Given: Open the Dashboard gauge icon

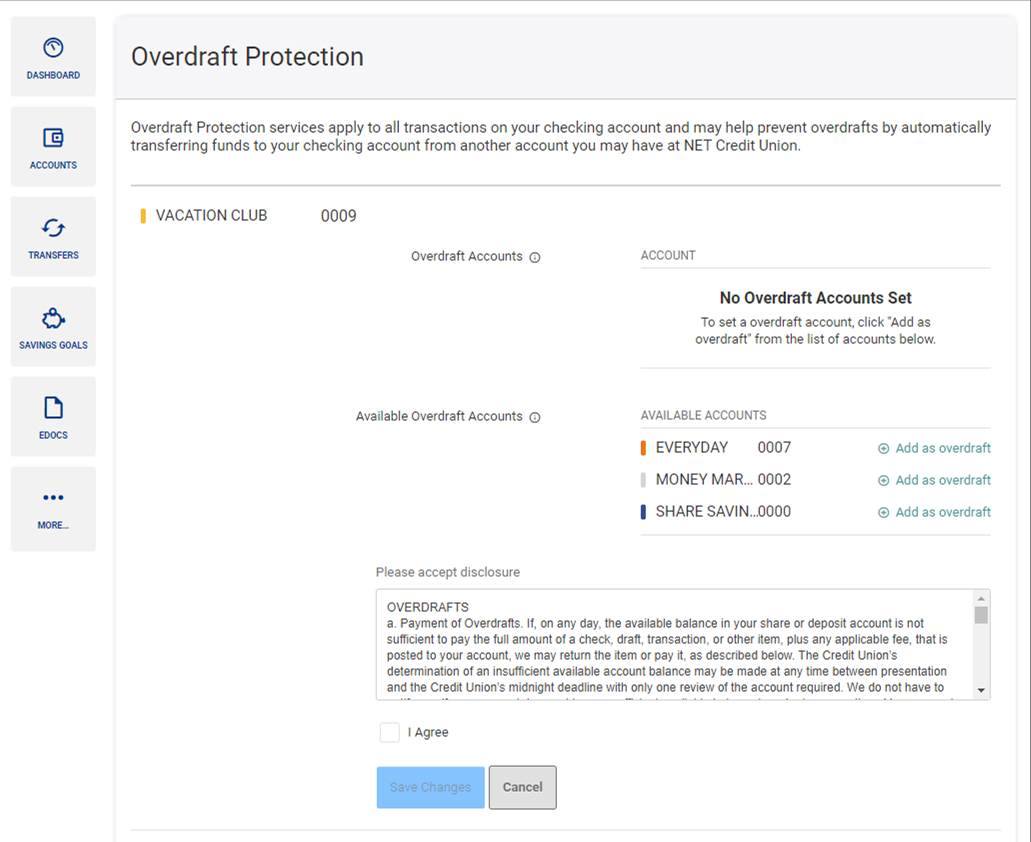Looking at the screenshot, I should [x=53, y=48].
